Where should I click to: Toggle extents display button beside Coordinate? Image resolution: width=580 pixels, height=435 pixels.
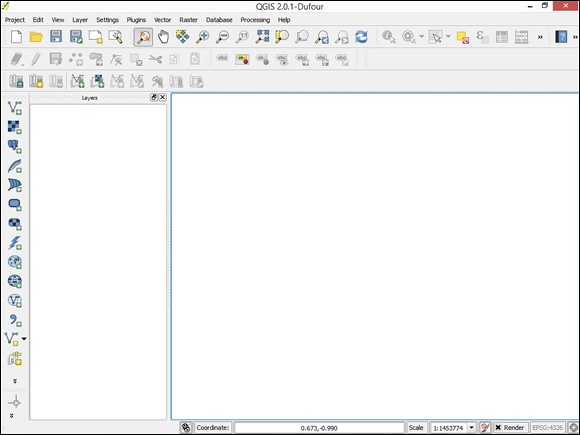(x=186, y=428)
